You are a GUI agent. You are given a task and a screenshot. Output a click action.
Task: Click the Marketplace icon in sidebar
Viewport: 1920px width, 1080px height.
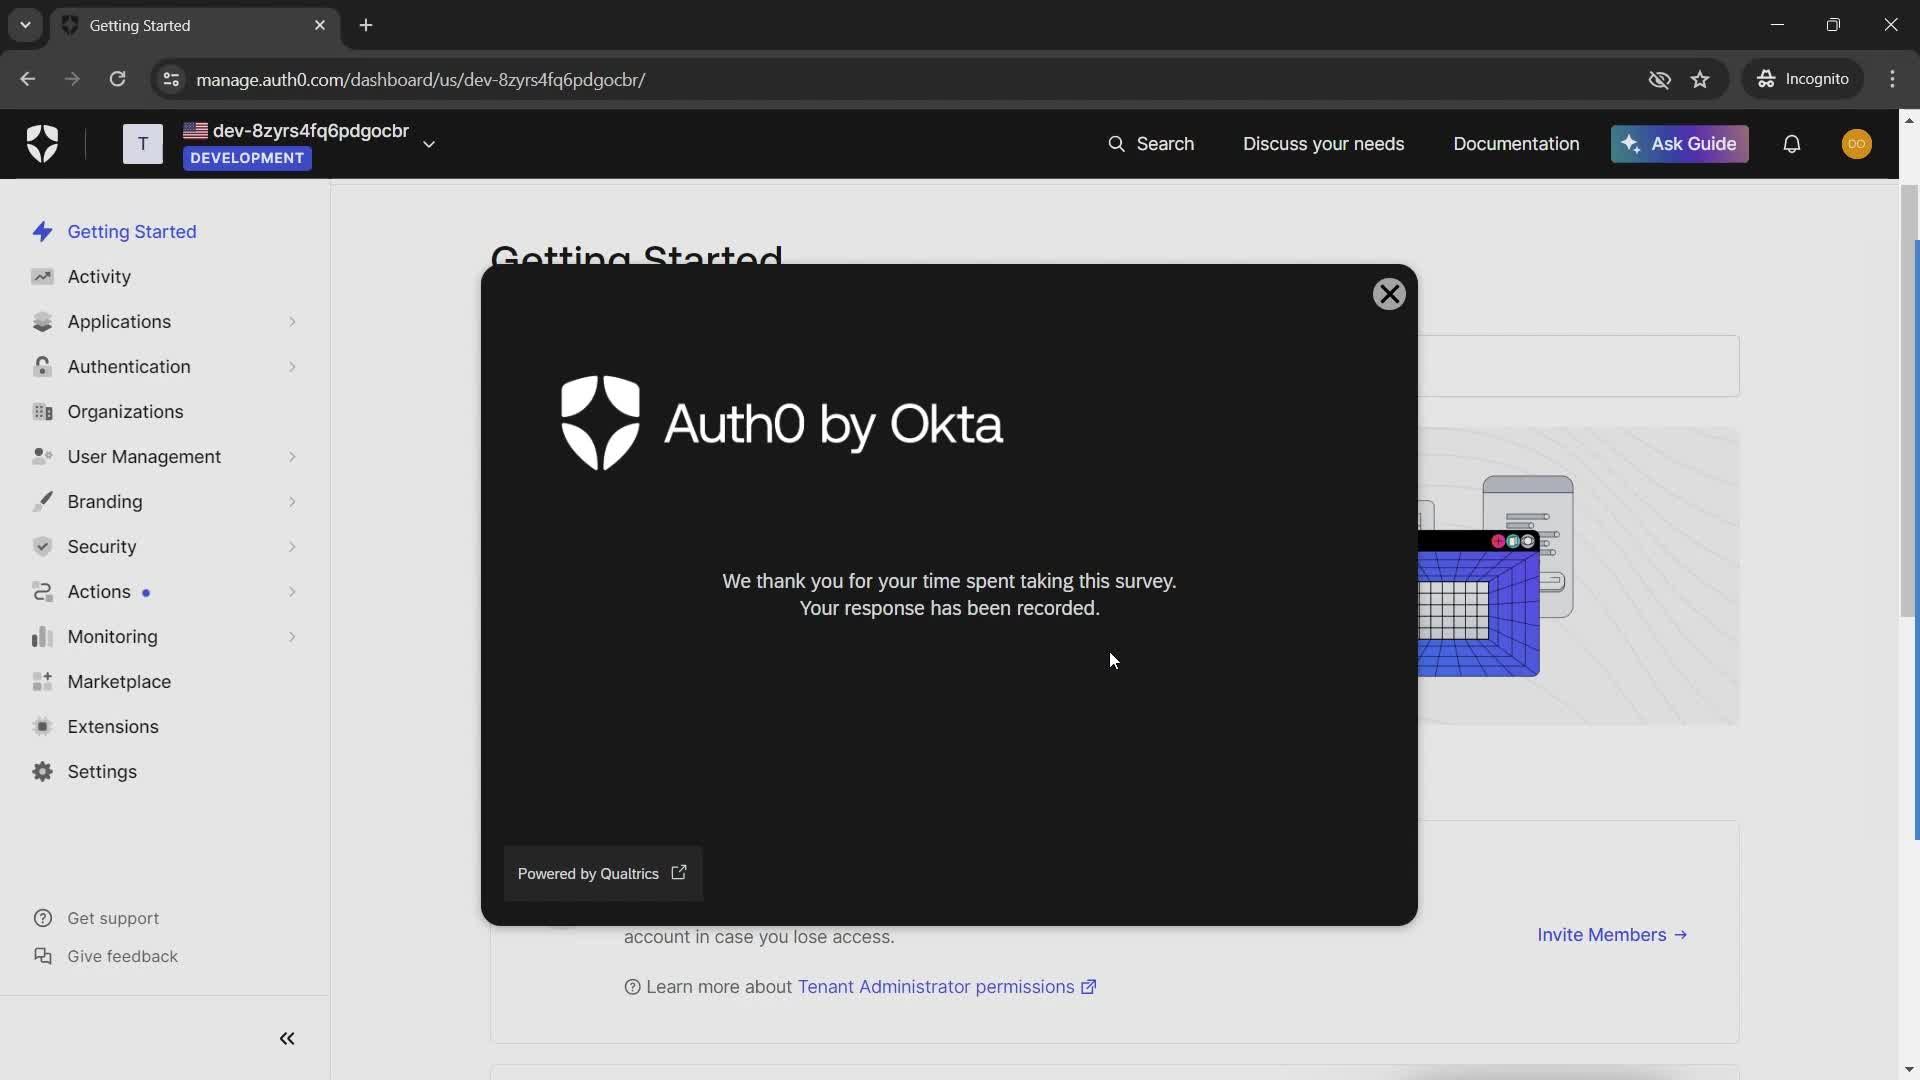42,681
